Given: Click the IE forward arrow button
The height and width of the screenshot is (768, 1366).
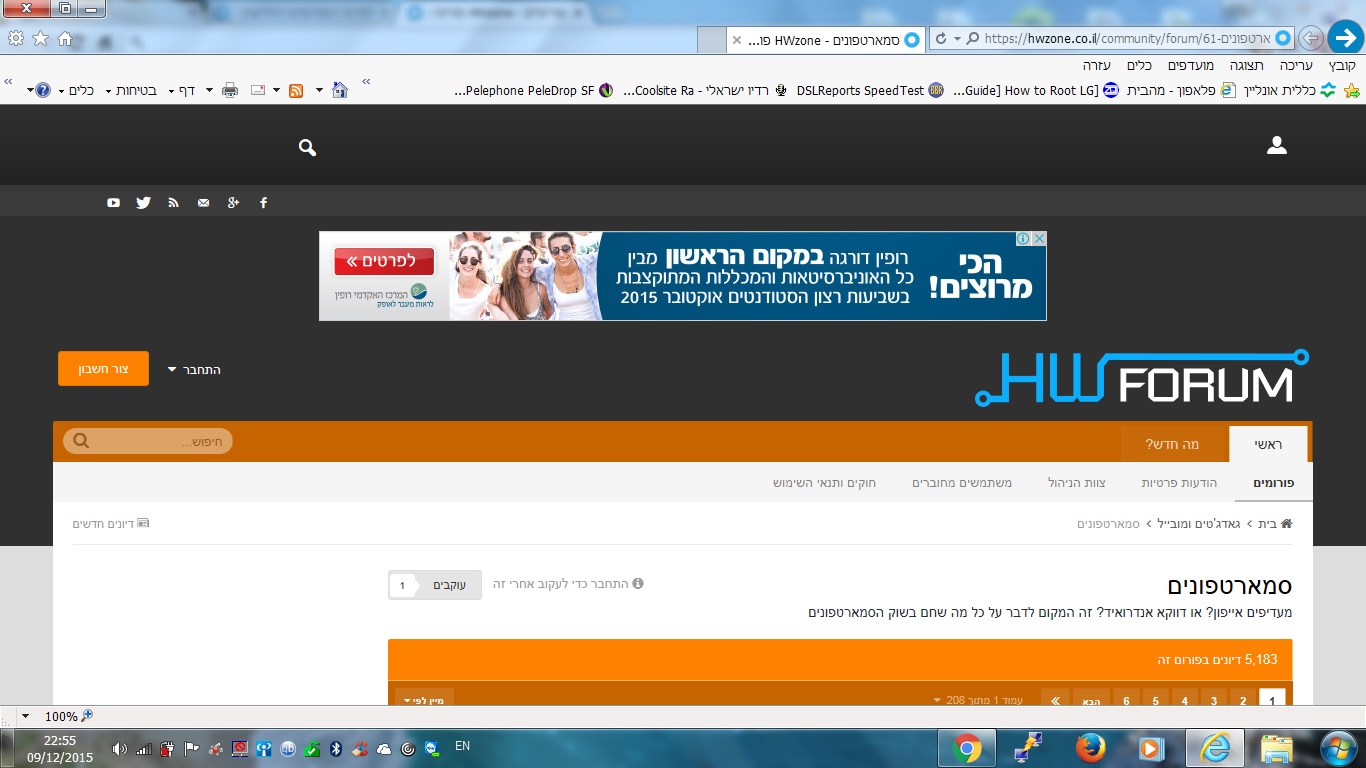Looking at the screenshot, I should pyautogui.click(x=1311, y=38).
